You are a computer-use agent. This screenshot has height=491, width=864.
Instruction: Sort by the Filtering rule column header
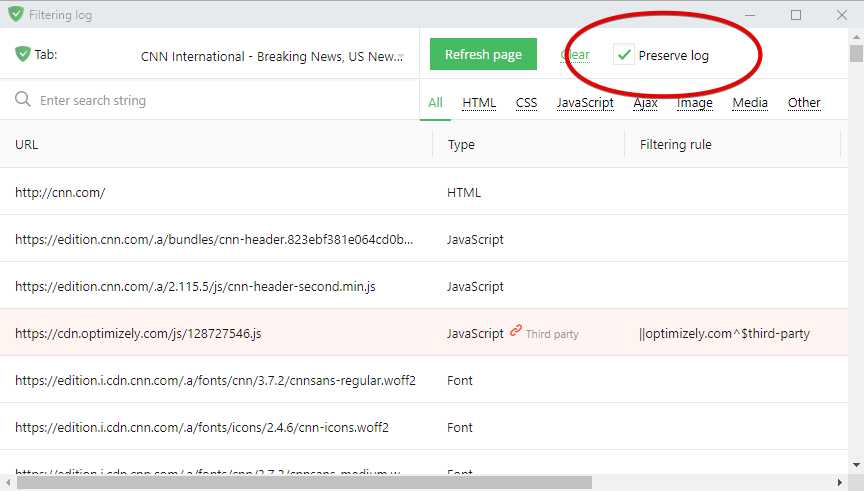(x=675, y=145)
